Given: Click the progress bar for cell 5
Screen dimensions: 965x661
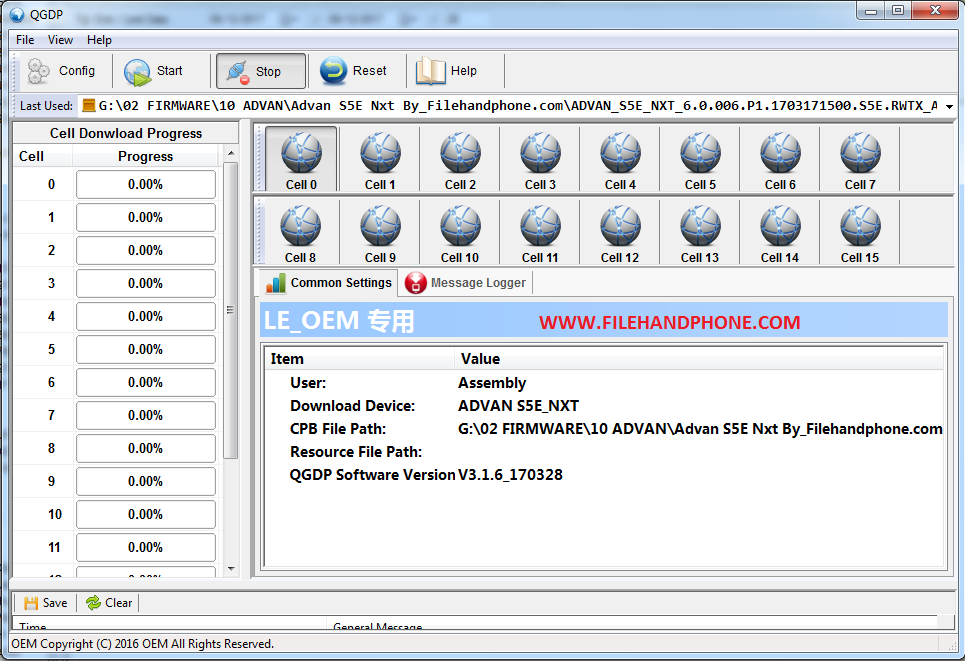Looking at the screenshot, I should pyautogui.click(x=146, y=350).
